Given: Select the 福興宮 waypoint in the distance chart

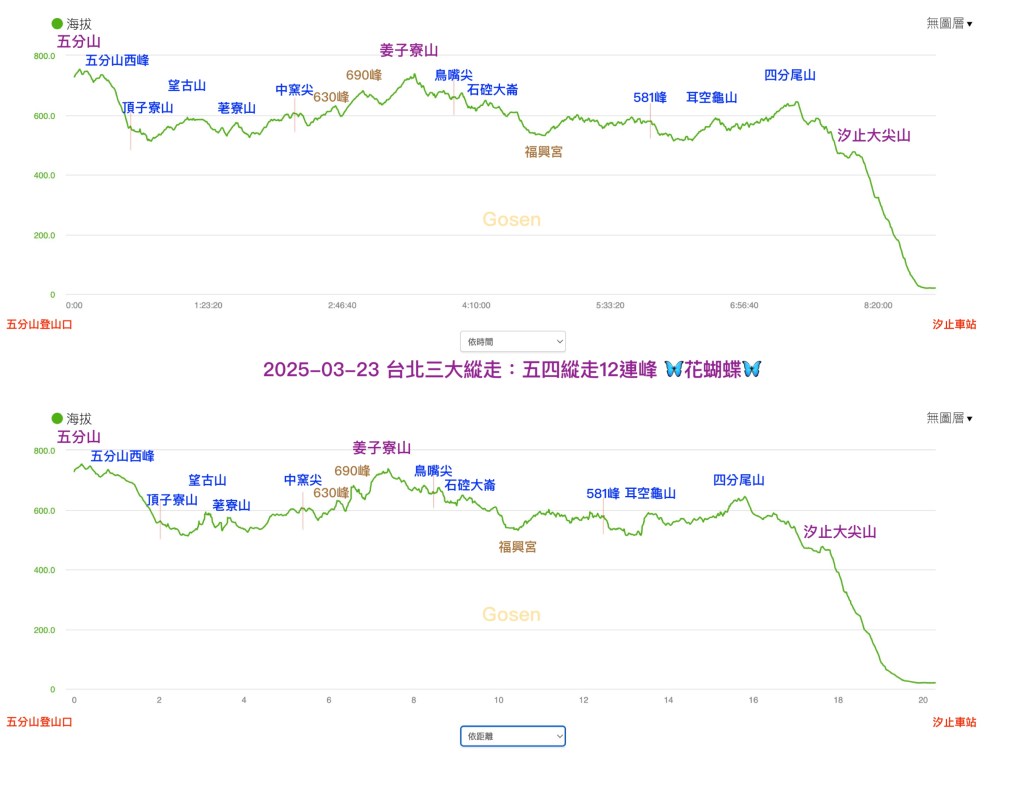Looking at the screenshot, I should [518, 547].
